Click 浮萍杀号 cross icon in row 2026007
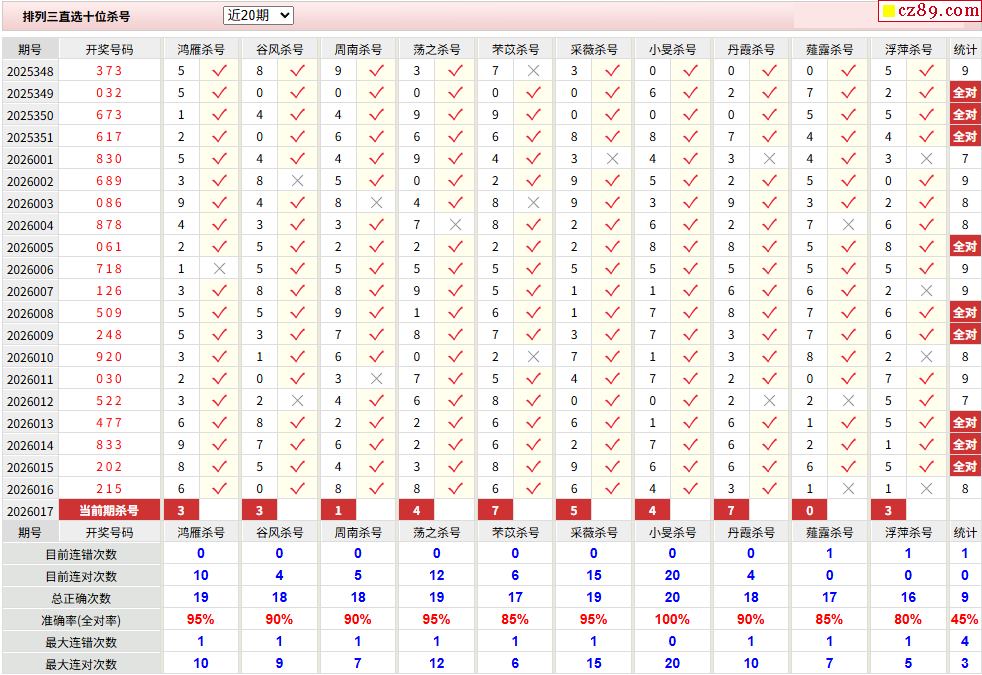Screen dimensions: 982x675 (x=926, y=291)
